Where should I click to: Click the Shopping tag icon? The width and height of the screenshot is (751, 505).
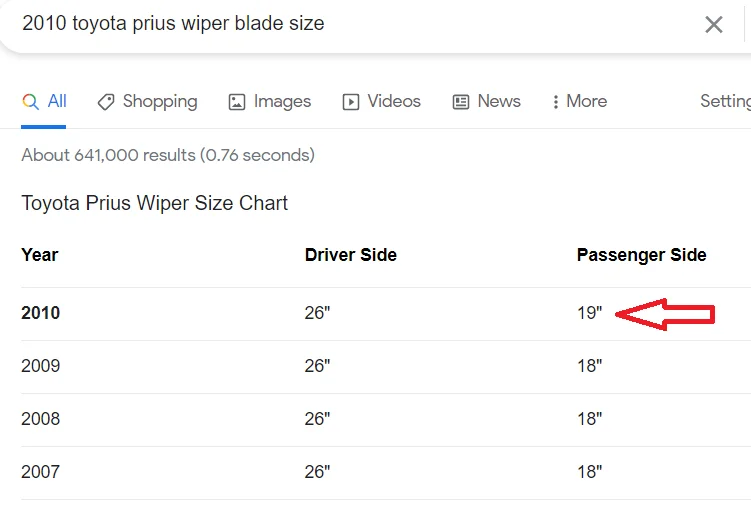pos(105,102)
